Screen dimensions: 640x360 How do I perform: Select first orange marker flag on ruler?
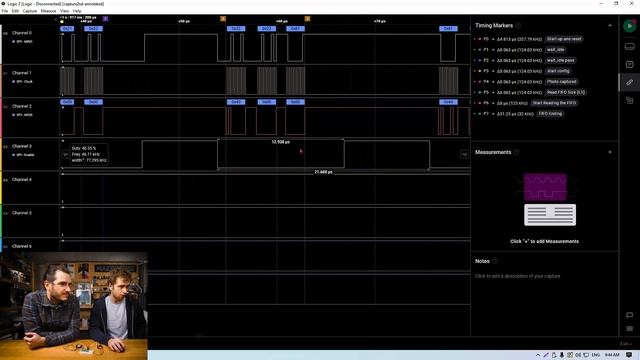point(223,19)
